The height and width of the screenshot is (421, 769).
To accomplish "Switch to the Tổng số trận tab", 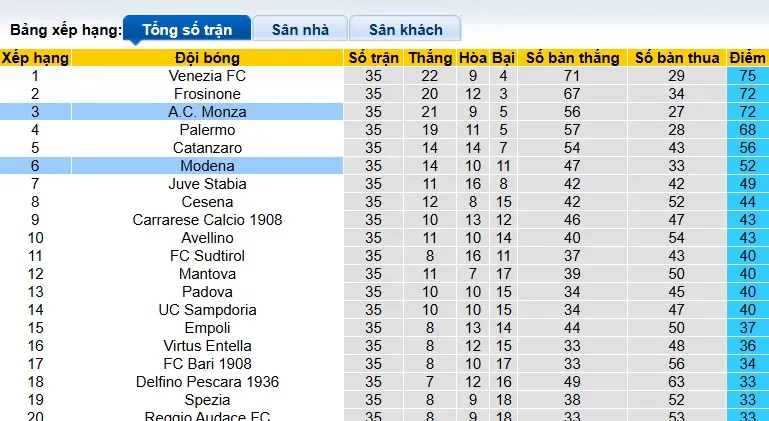I will click(186, 29).
